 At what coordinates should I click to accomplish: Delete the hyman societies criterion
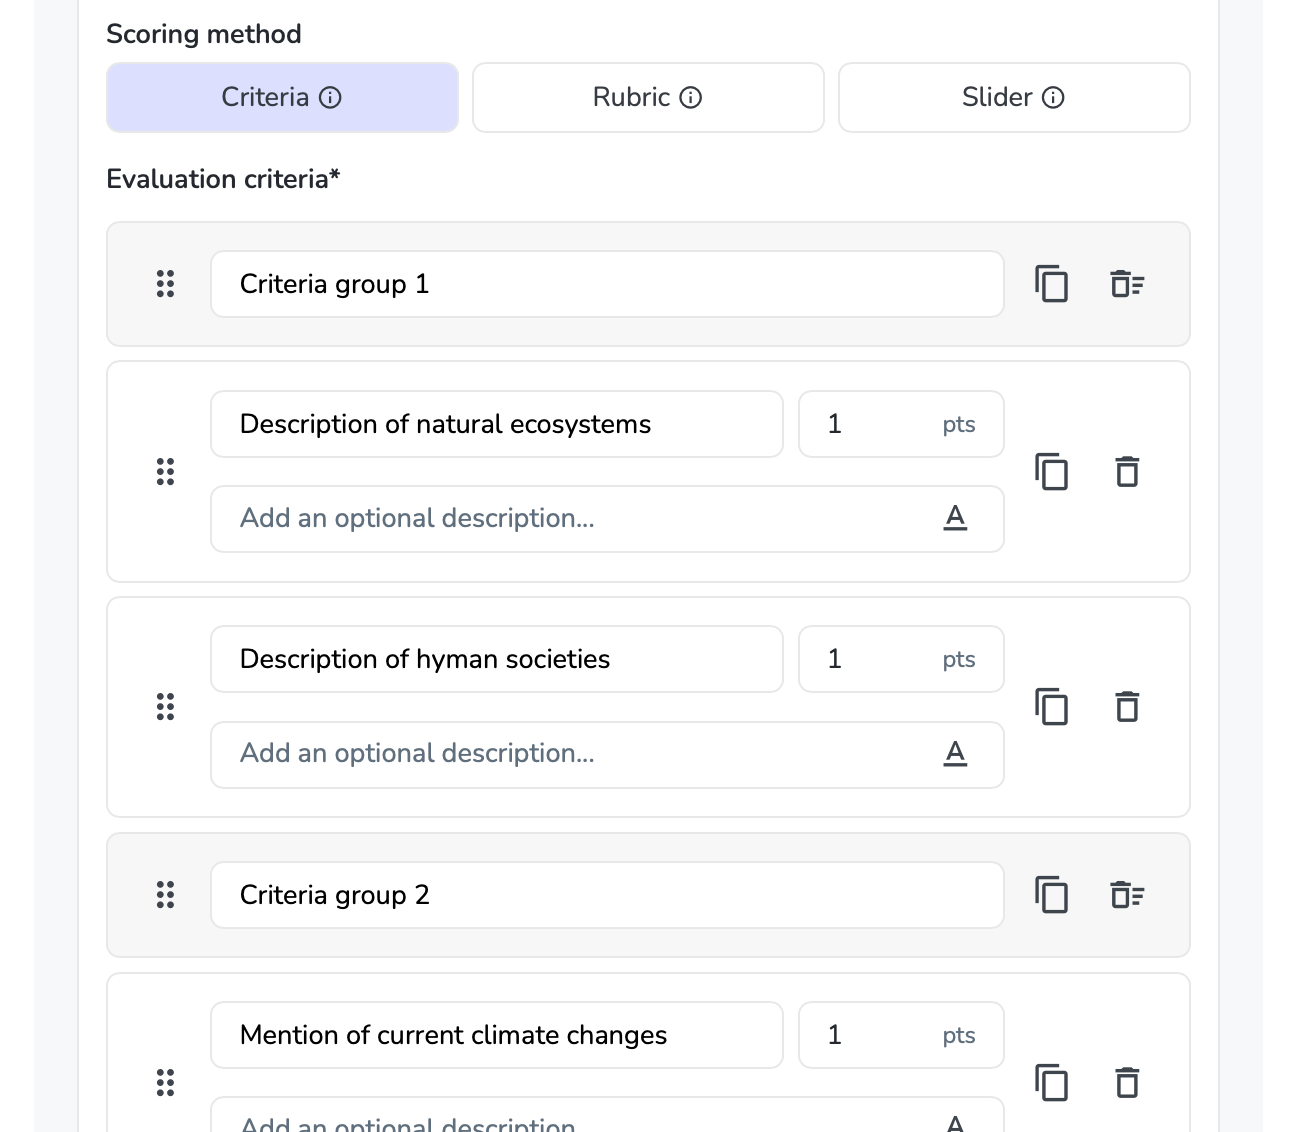[1127, 707]
